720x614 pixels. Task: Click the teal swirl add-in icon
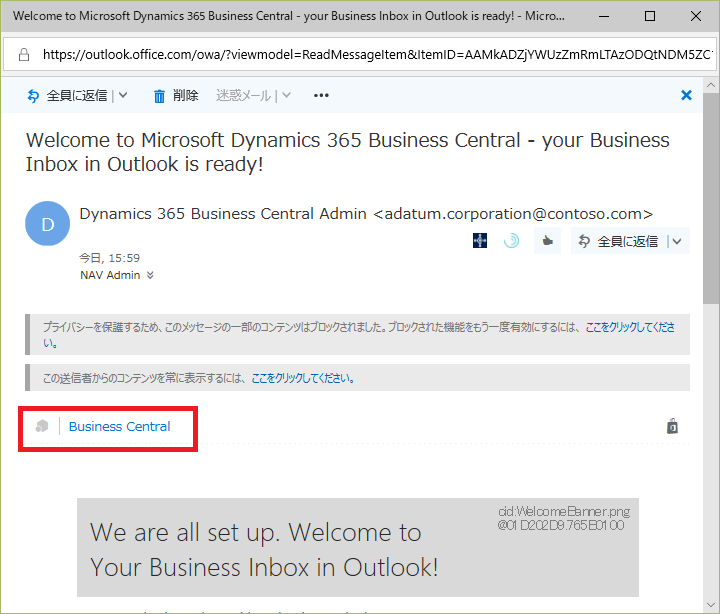pos(511,240)
